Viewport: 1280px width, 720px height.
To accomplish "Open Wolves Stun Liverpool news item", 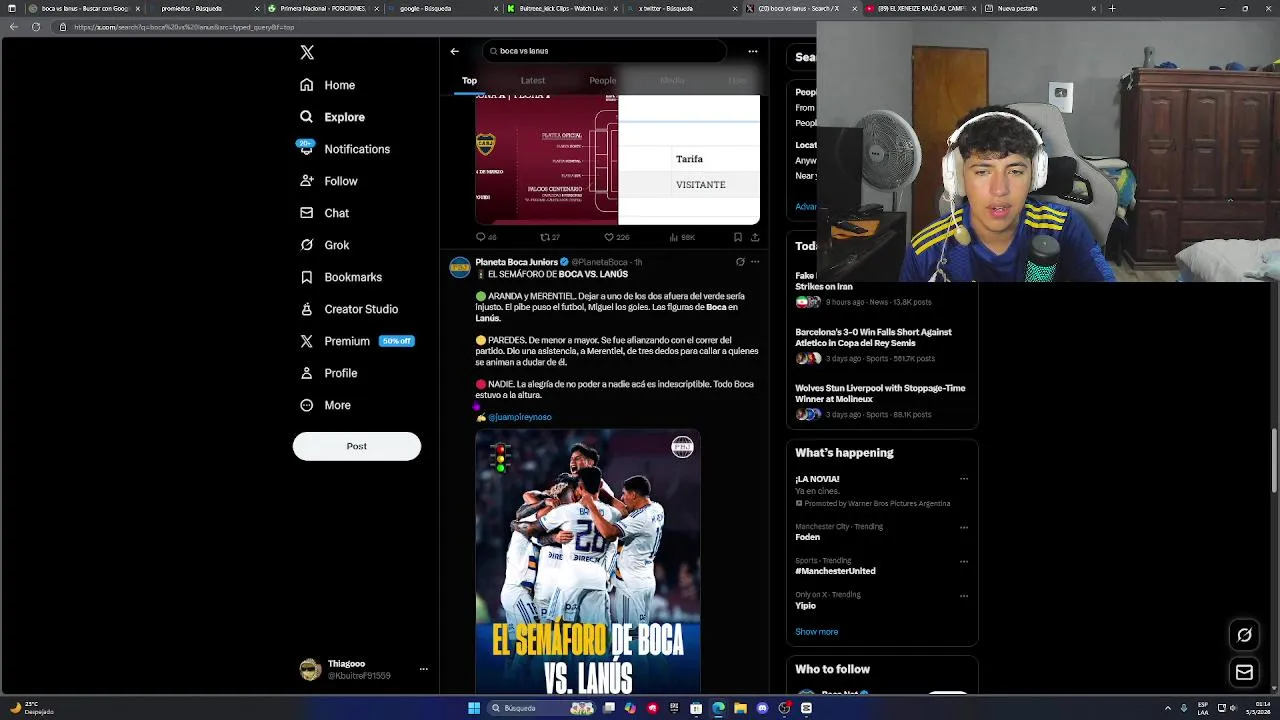I will click(x=881, y=401).
